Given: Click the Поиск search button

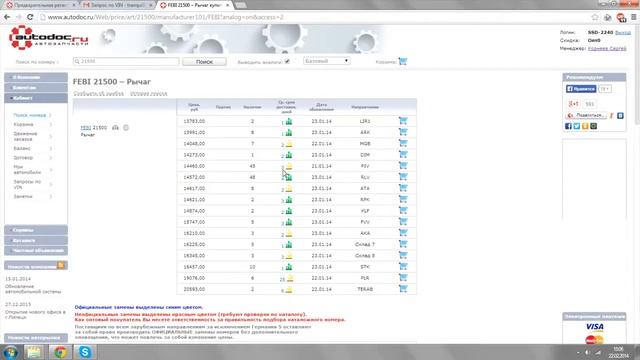Looking at the screenshot, I should [x=204, y=61].
